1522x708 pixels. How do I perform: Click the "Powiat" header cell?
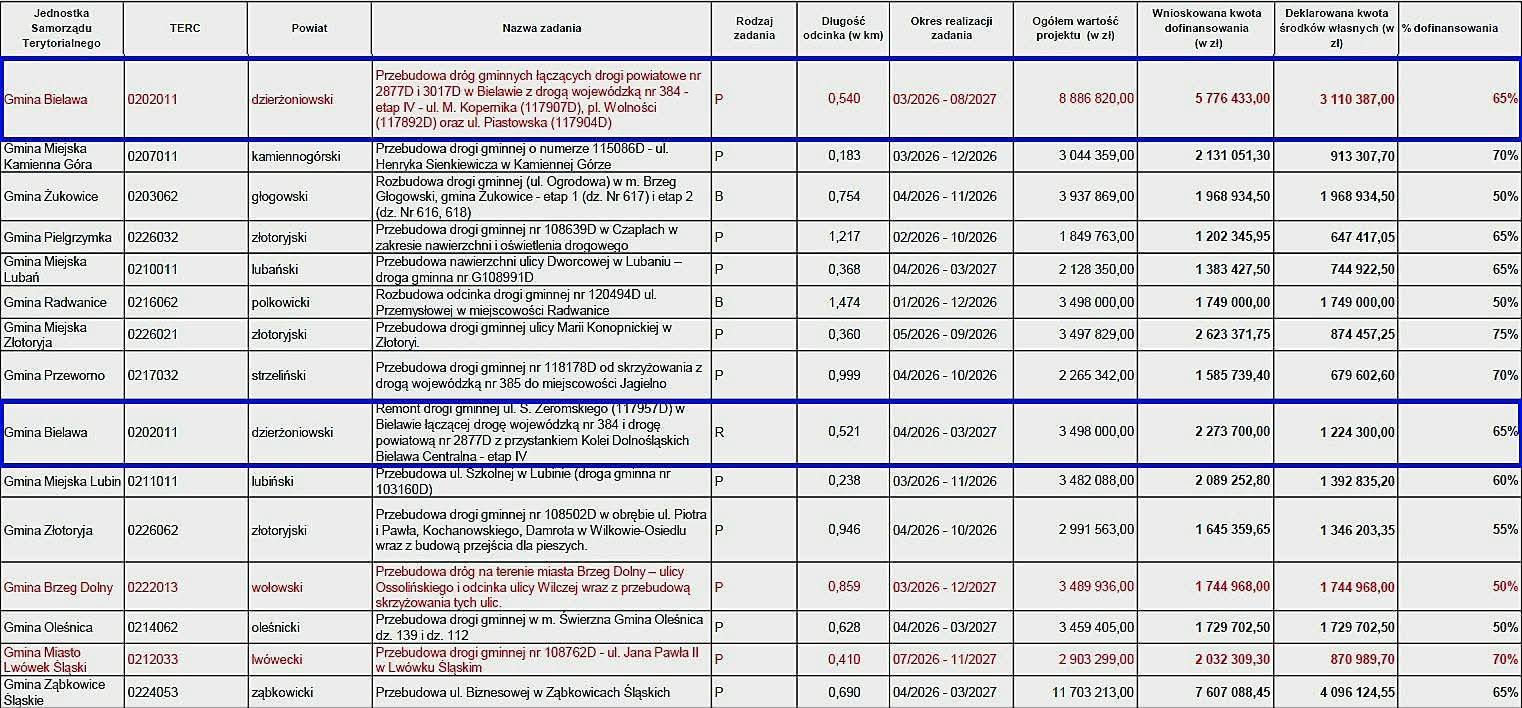[x=309, y=29]
